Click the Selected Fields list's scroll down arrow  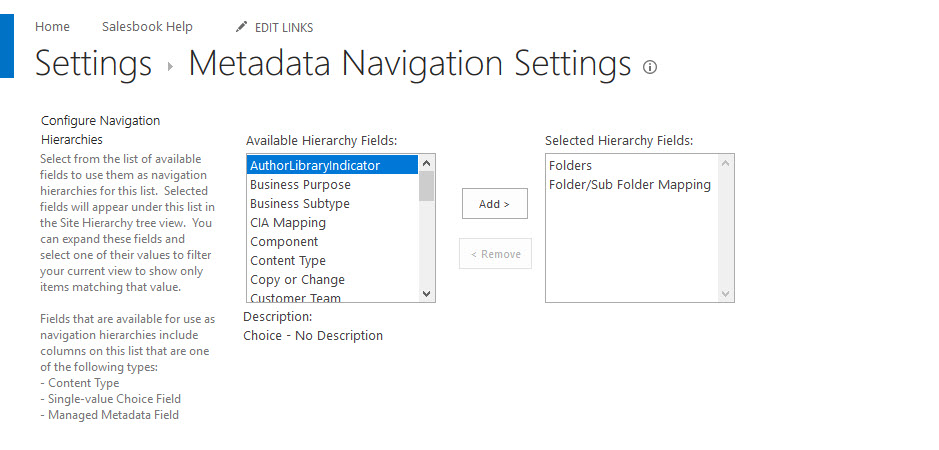[x=725, y=294]
